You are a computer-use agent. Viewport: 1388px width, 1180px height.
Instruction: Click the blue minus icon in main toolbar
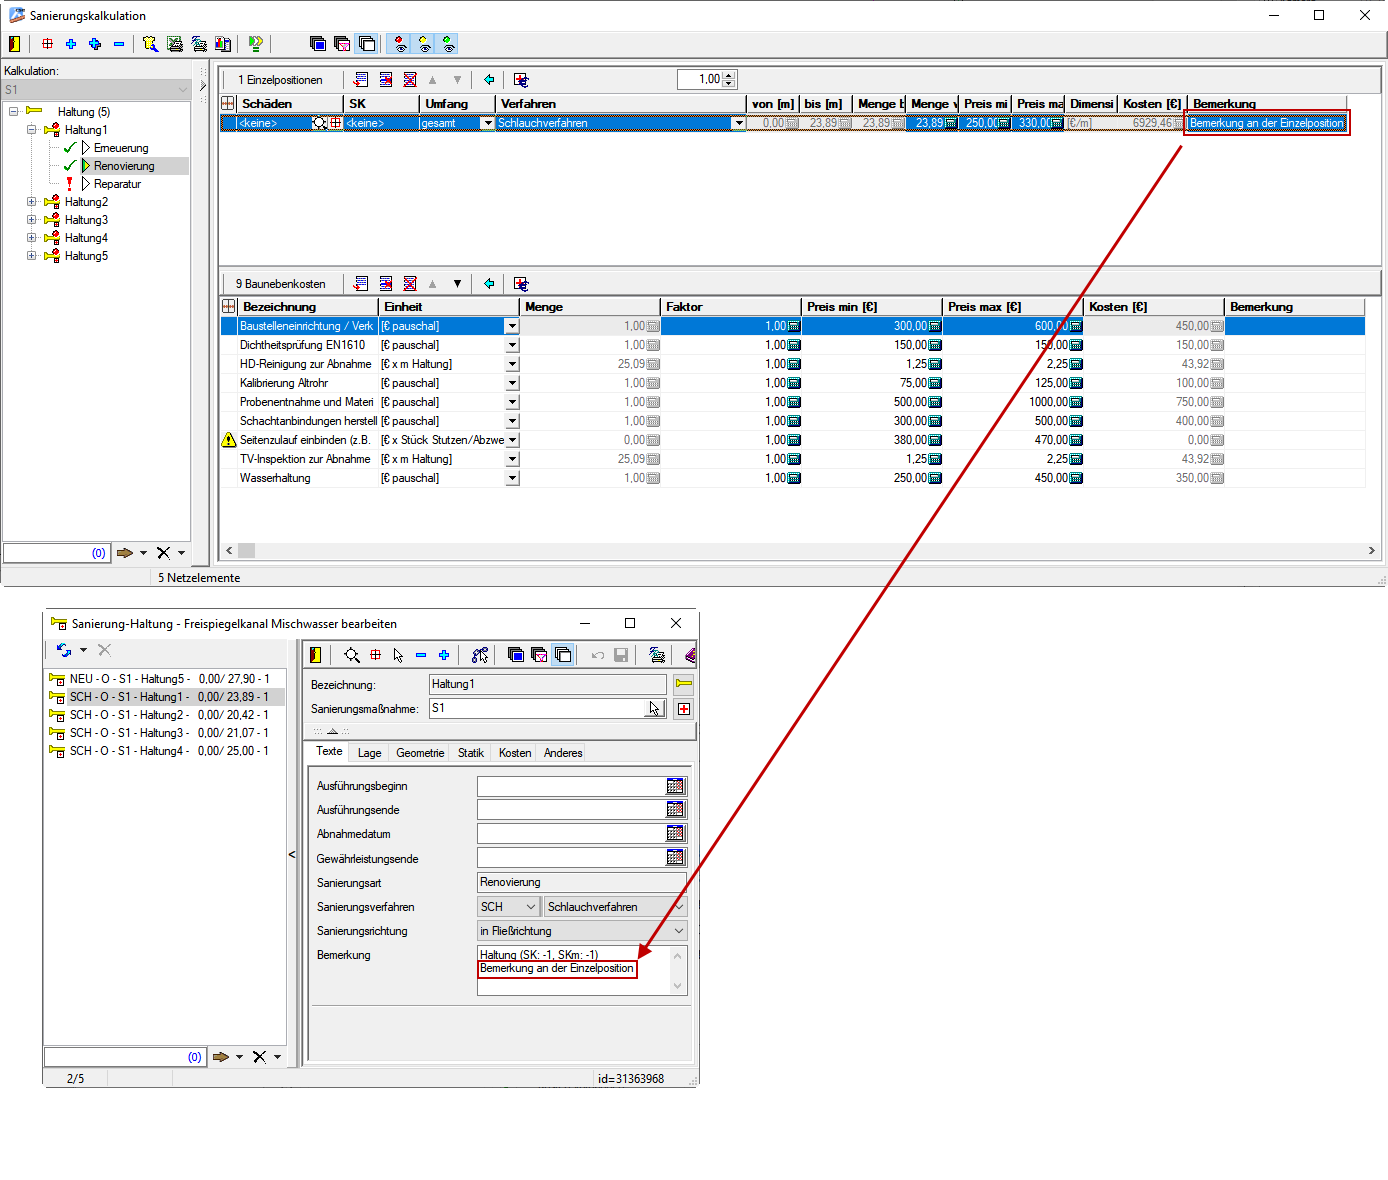[x=119, y=44]
